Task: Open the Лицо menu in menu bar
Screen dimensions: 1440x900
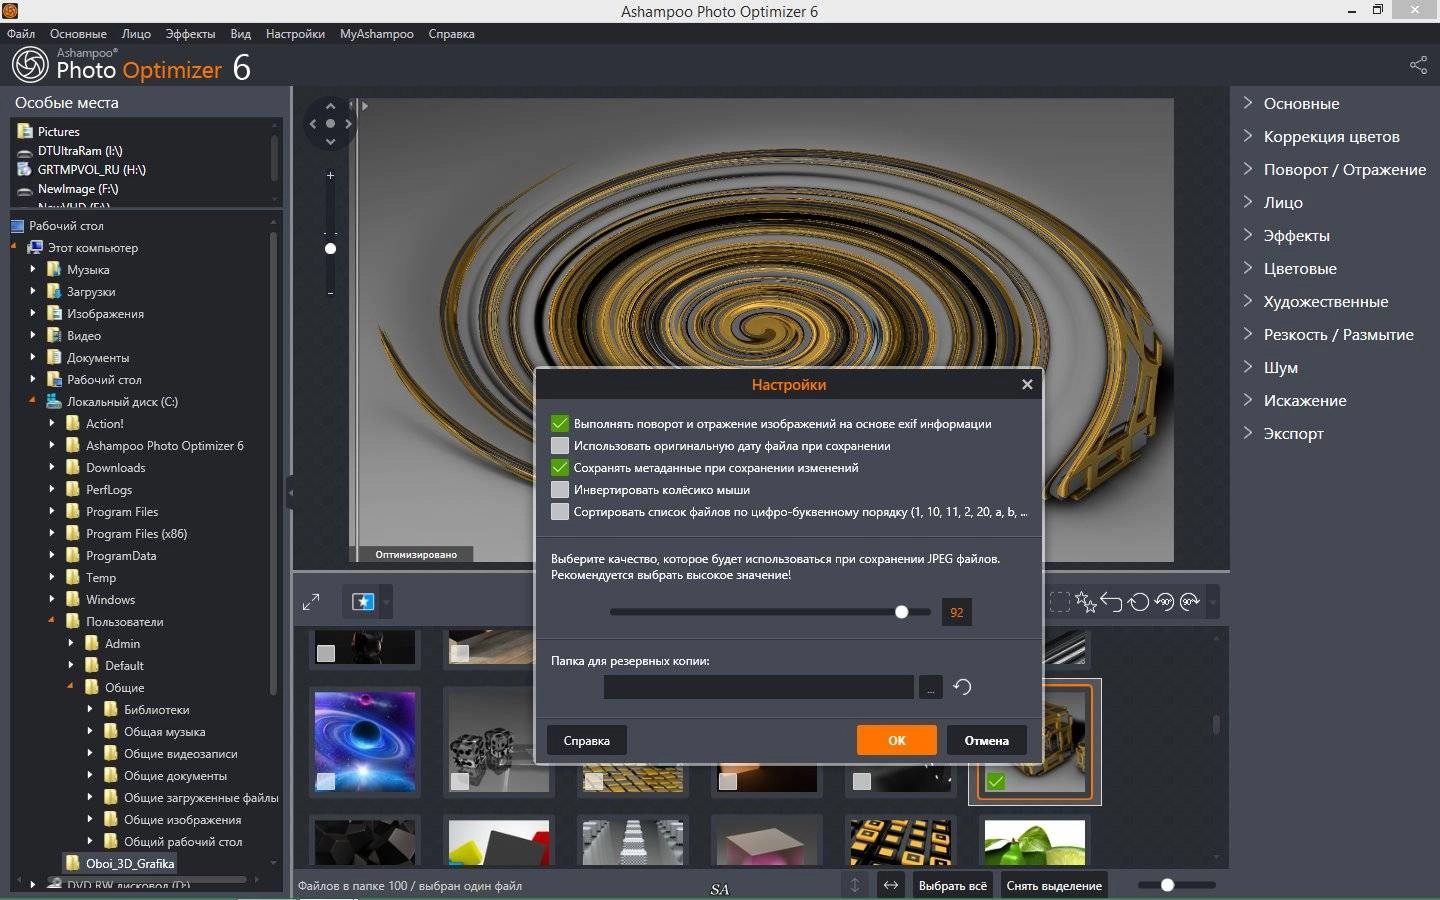Action: pyautogui.click(x=136, y=34)
